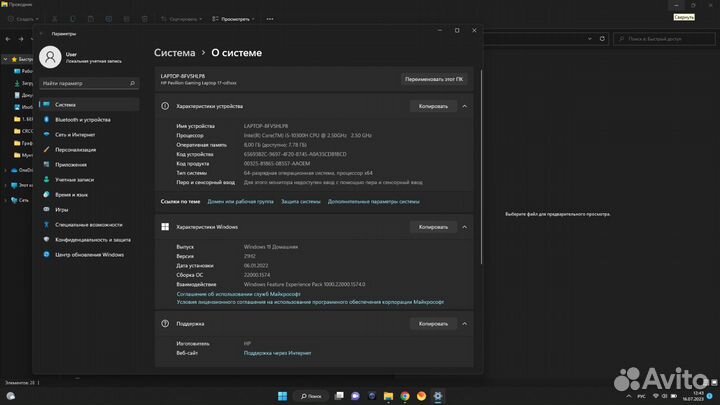Collapse the Характеристики устройства section
720x405 pixels.
(465, 106)
